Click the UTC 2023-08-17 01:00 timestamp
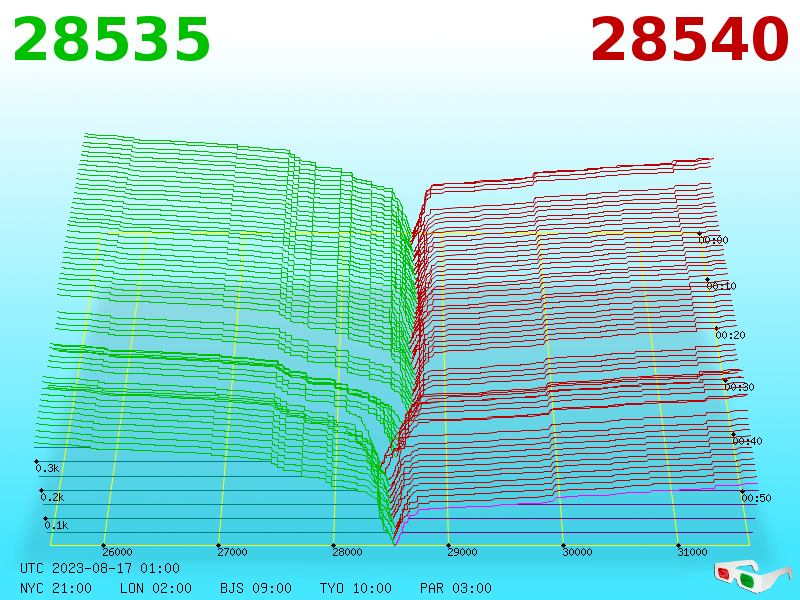The width and height of the screenshot is (800, 600). pyautogui.click(x=100, y=568)
